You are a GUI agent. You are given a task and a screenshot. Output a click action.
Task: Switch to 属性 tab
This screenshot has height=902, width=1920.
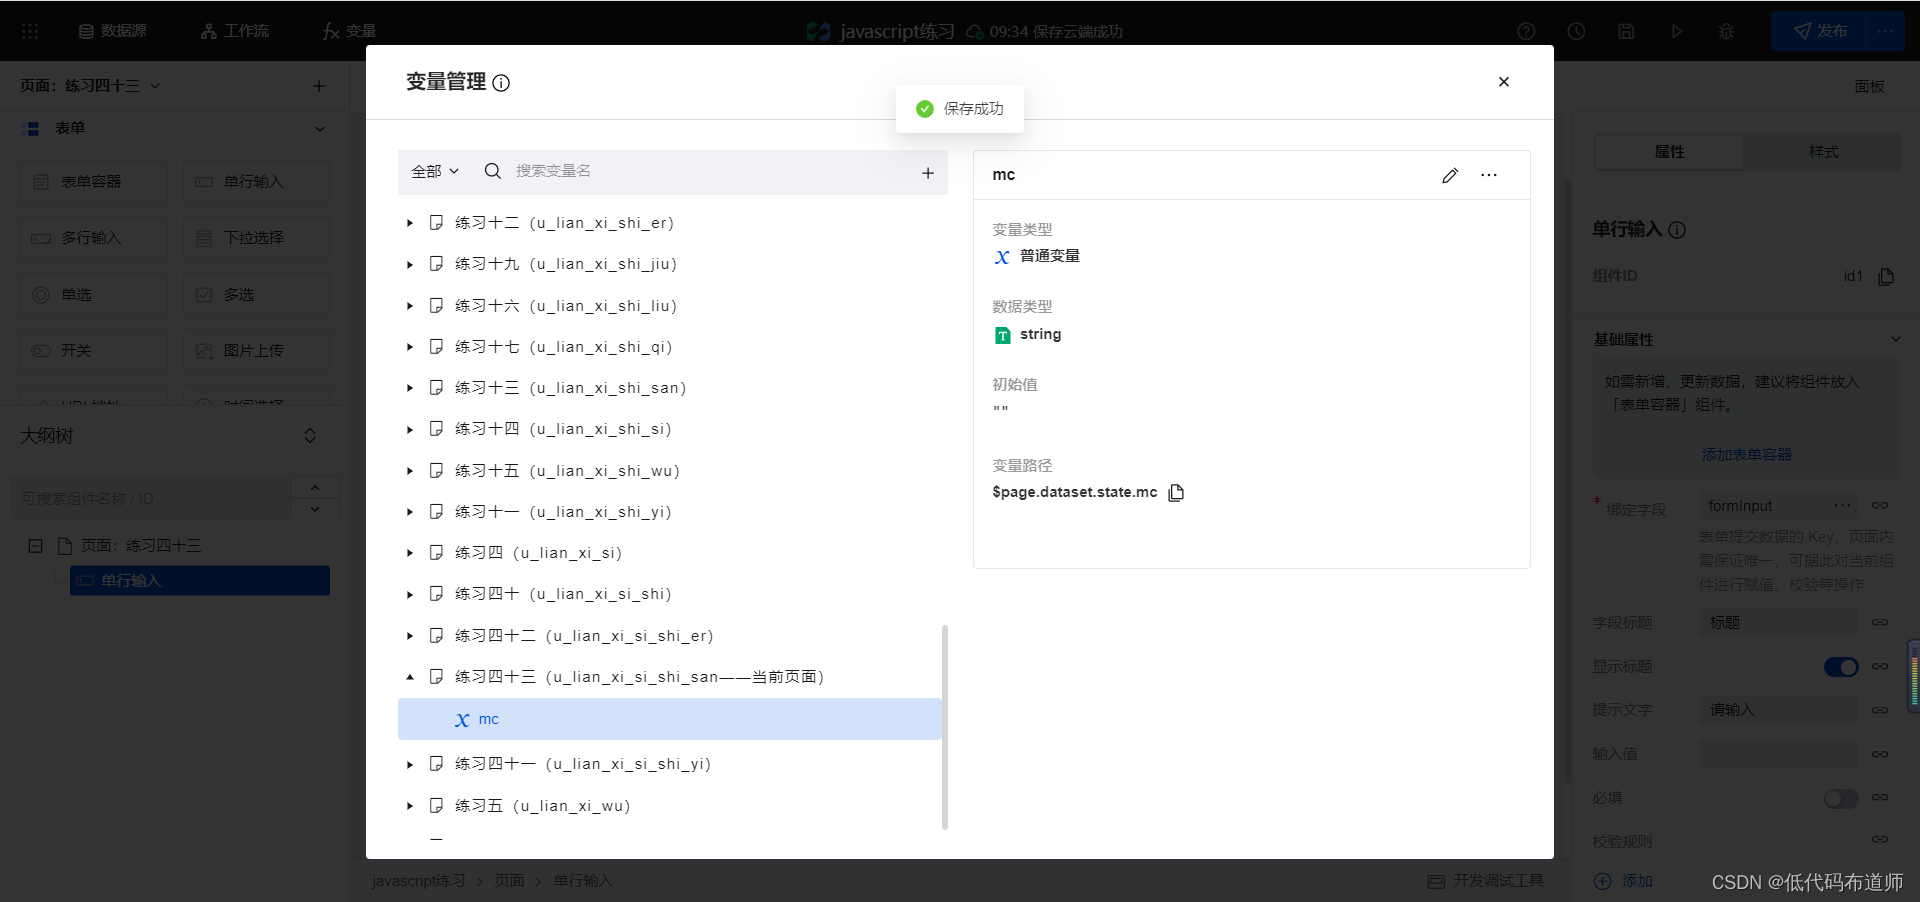[x=1669, y=152]
